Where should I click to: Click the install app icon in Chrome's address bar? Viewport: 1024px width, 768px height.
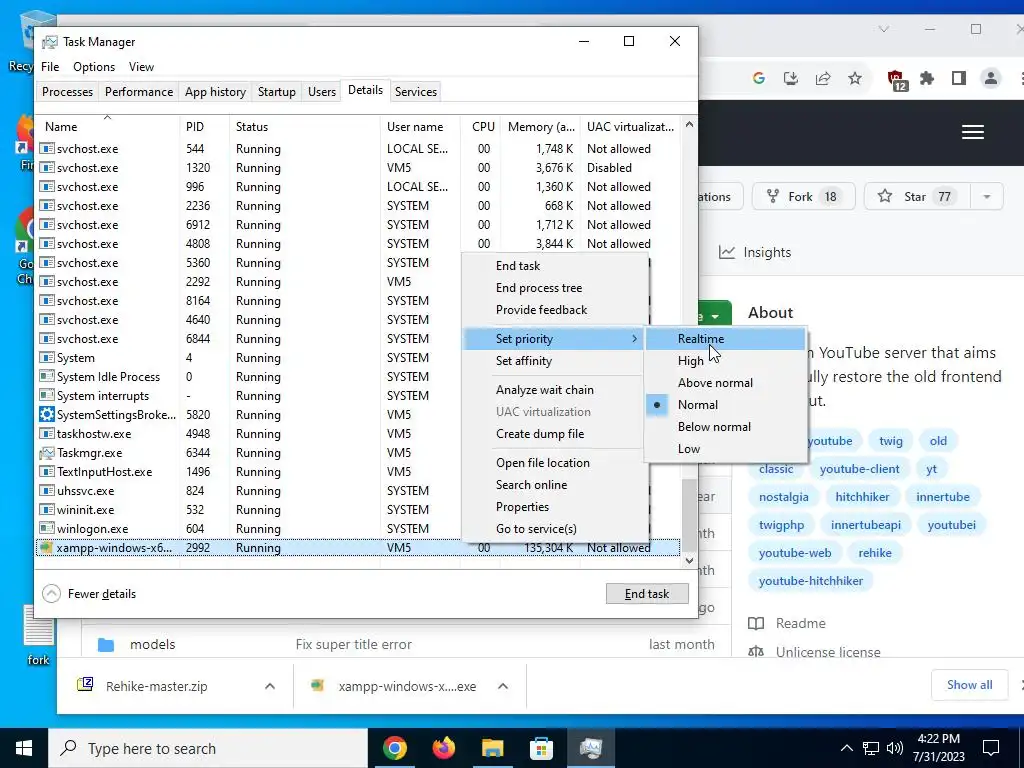click(x=791, y=78)
